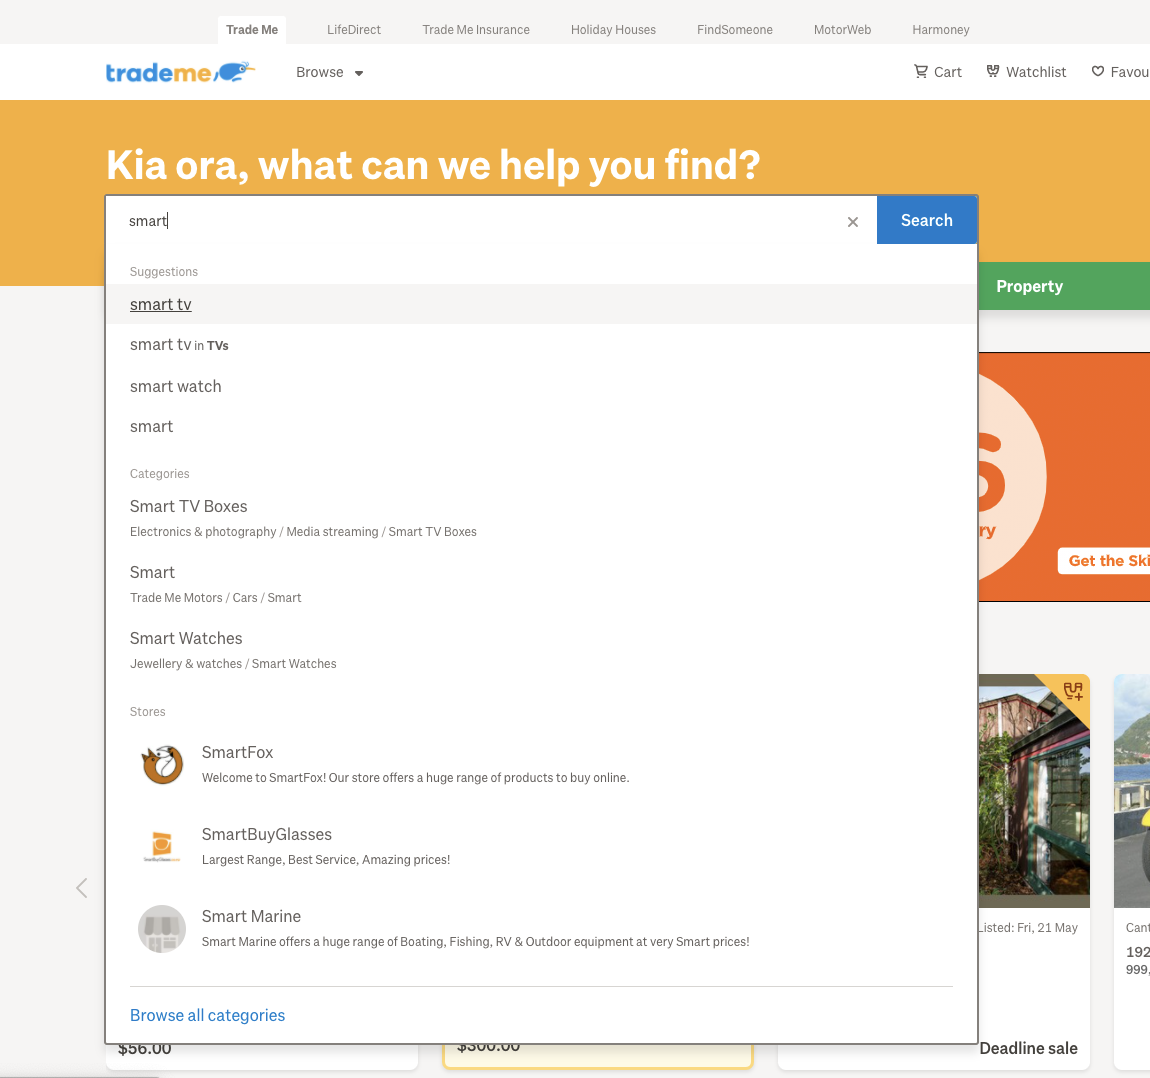
Task: Click the Deadline sale listing text
Action: pos(1028,1049)
